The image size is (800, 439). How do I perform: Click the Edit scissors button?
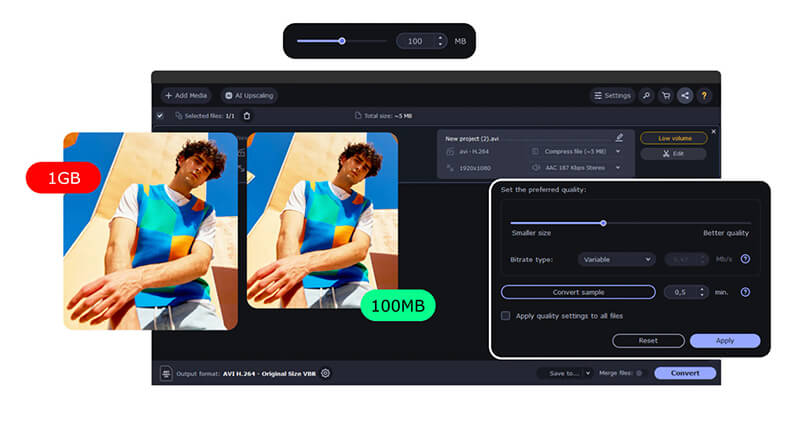tap(674, 154)
